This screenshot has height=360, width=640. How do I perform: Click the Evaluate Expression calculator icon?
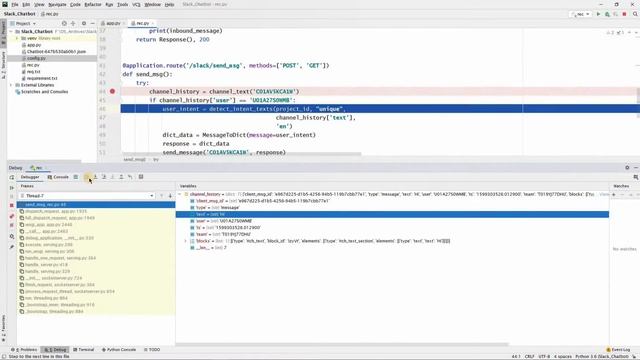click(141, 177)
